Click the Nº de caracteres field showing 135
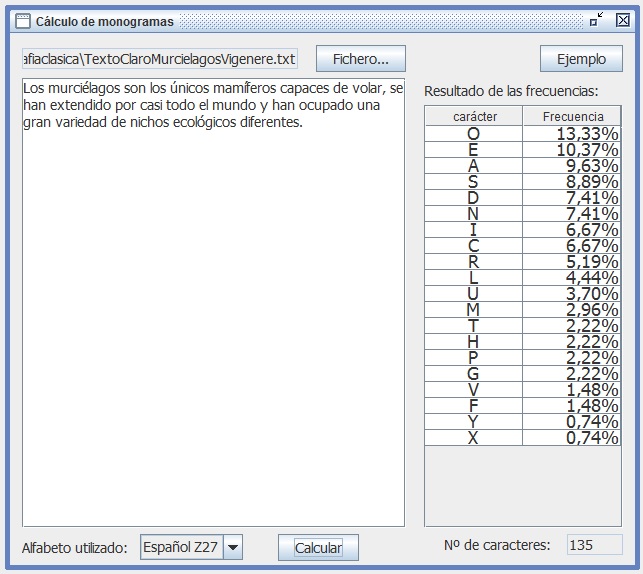 click(x=594, y=545)
